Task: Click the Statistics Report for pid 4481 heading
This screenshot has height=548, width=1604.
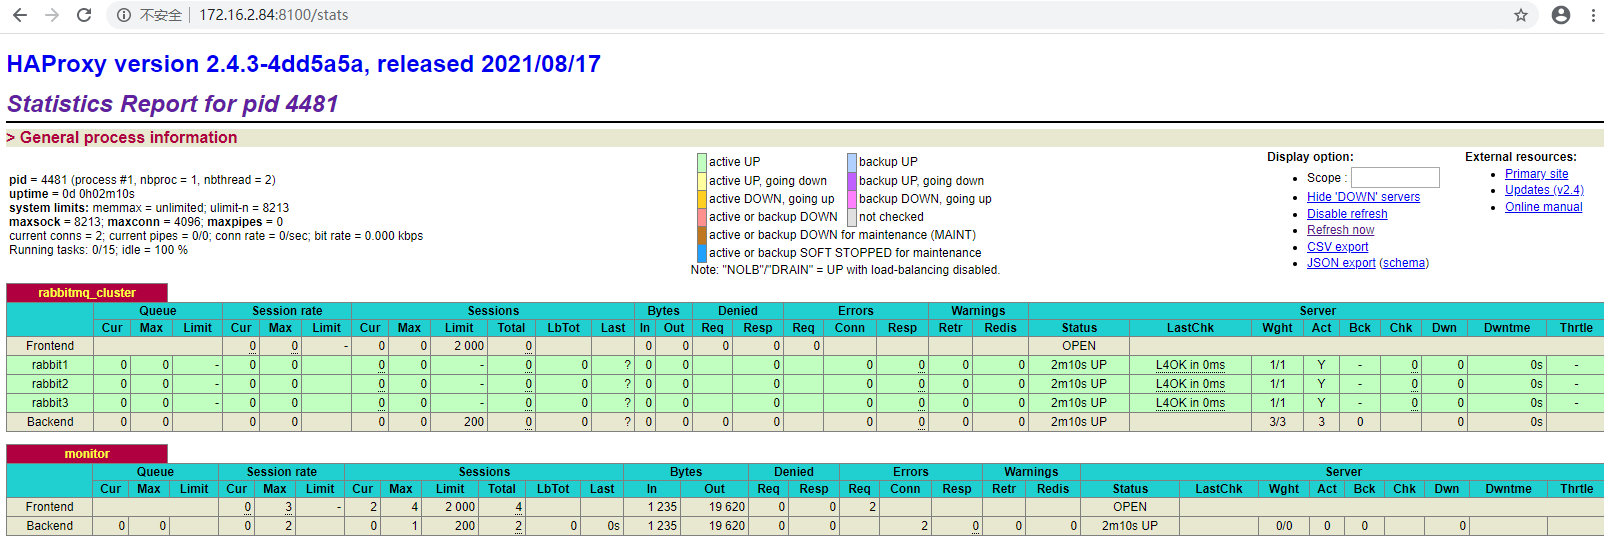Action: [173, 104]
